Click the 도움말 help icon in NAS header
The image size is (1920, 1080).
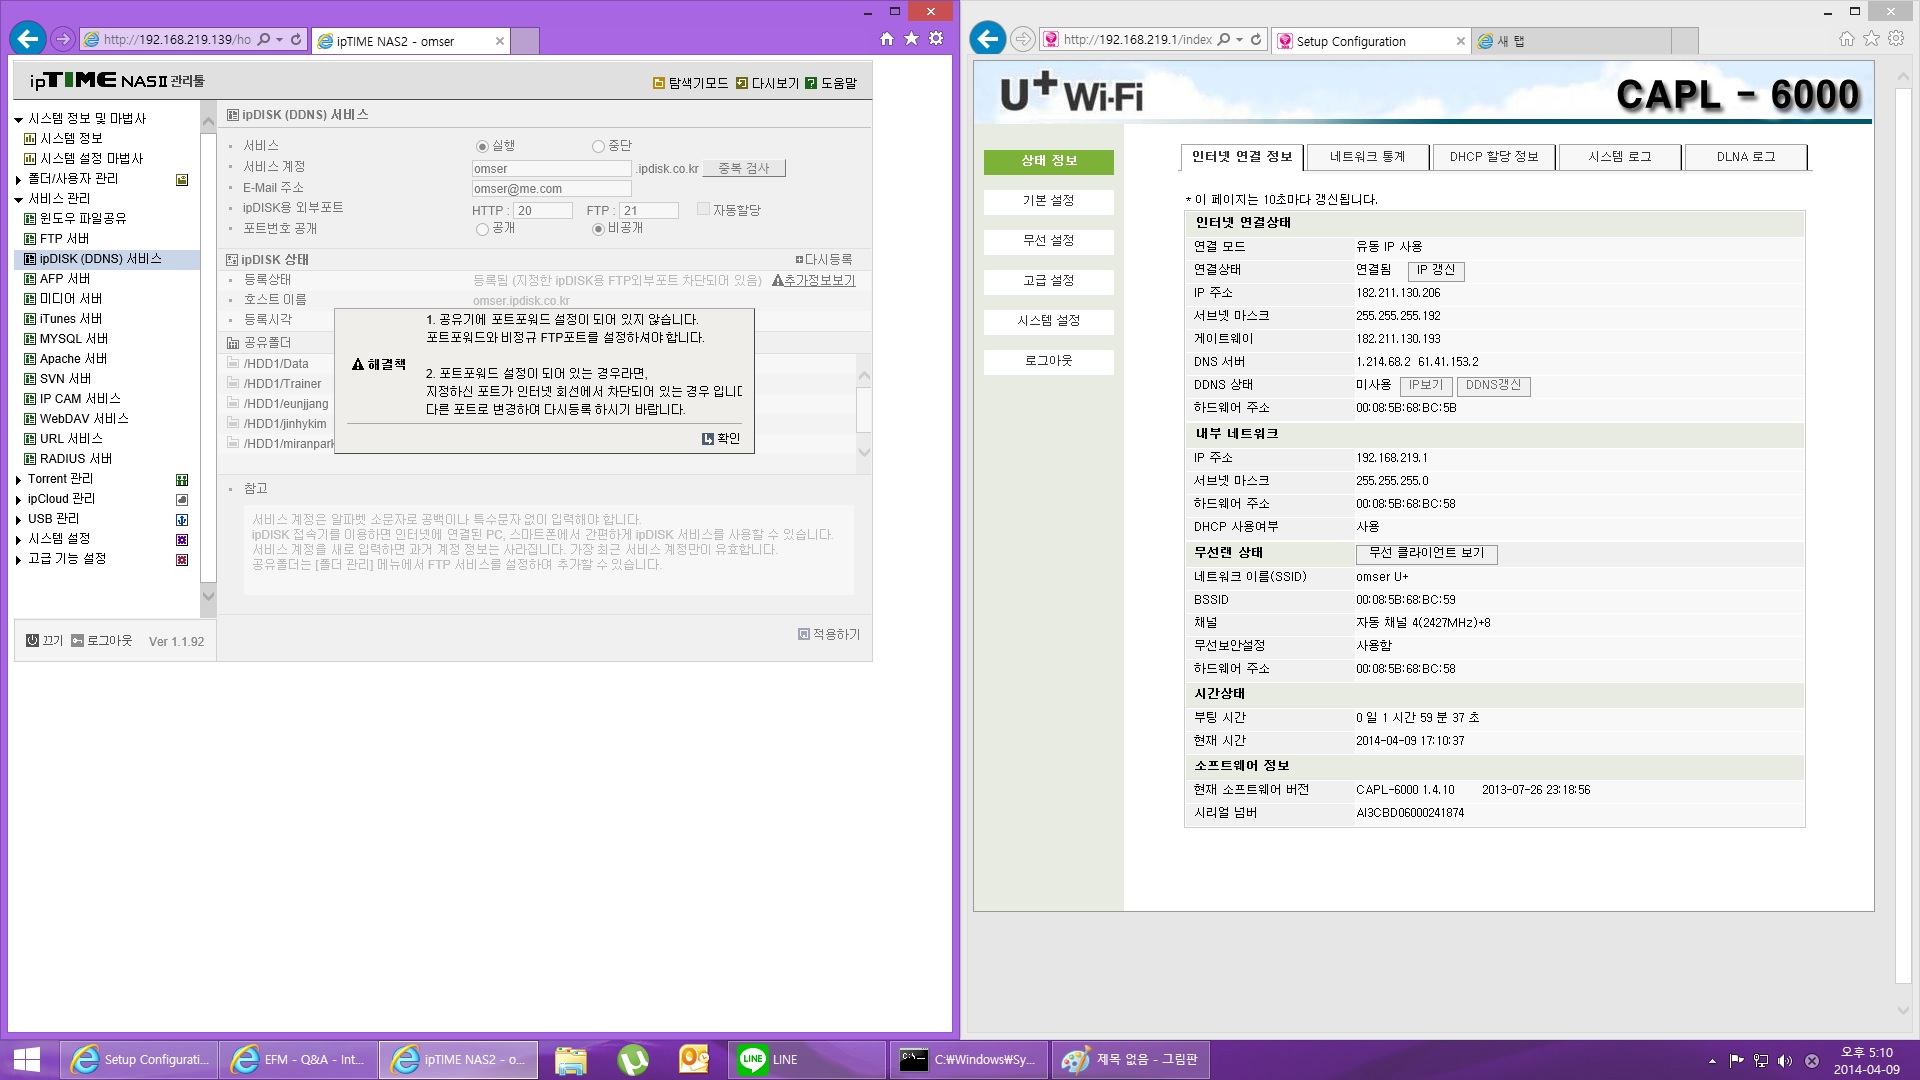coord(811,83)
